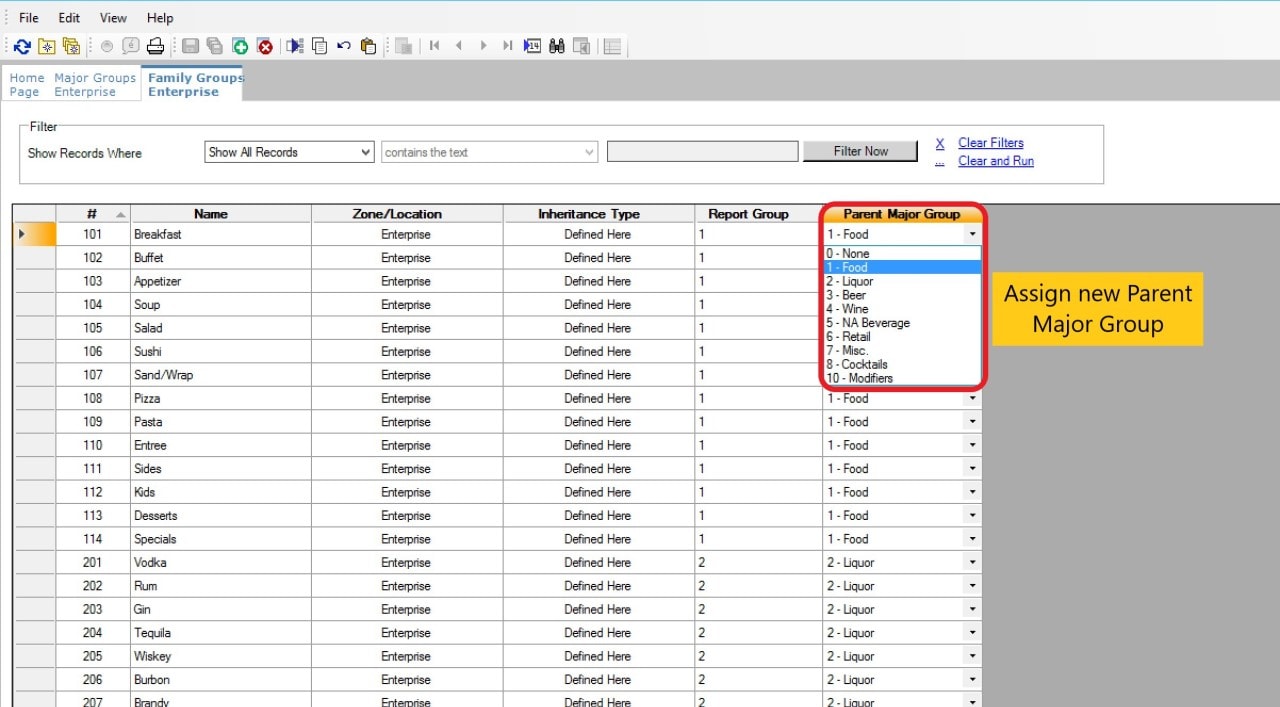Click the Undo arrow toolbar icon
The image size is (1280, 707).
344,46
